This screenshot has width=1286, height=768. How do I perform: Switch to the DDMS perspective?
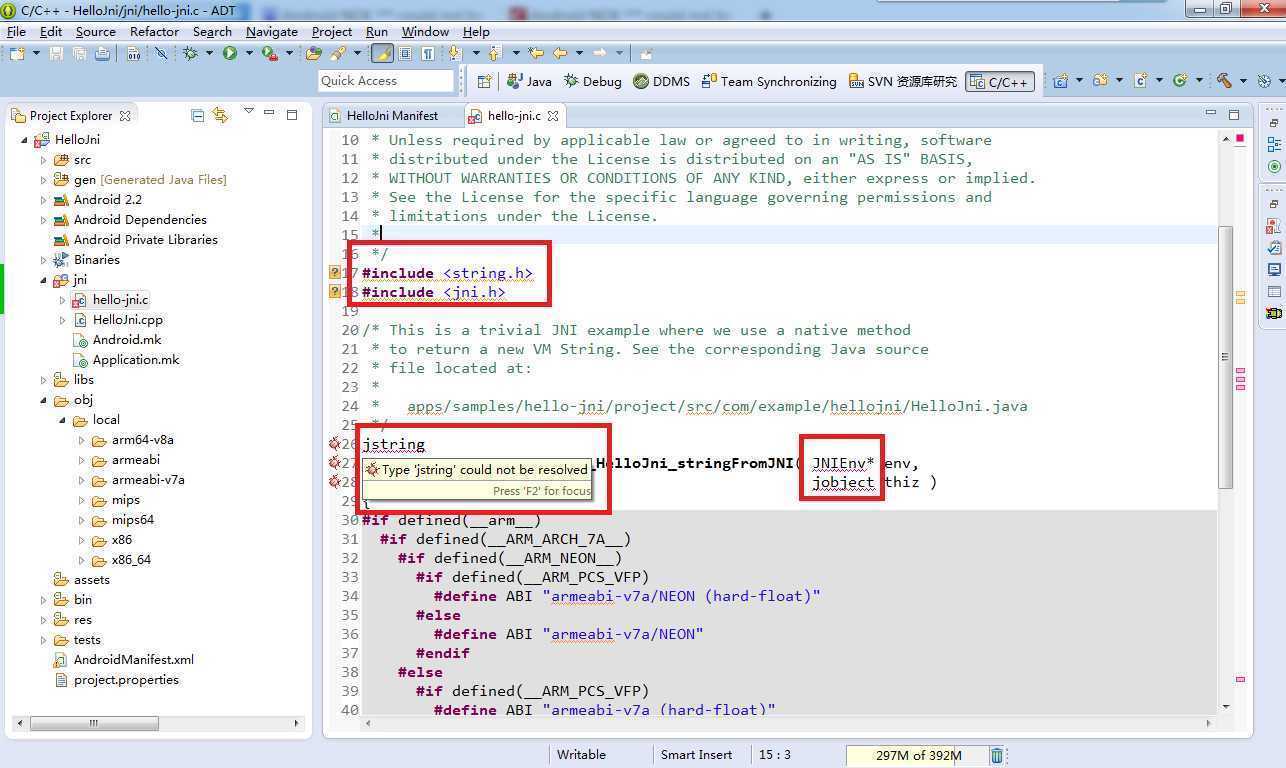click(x=661, y=81)
